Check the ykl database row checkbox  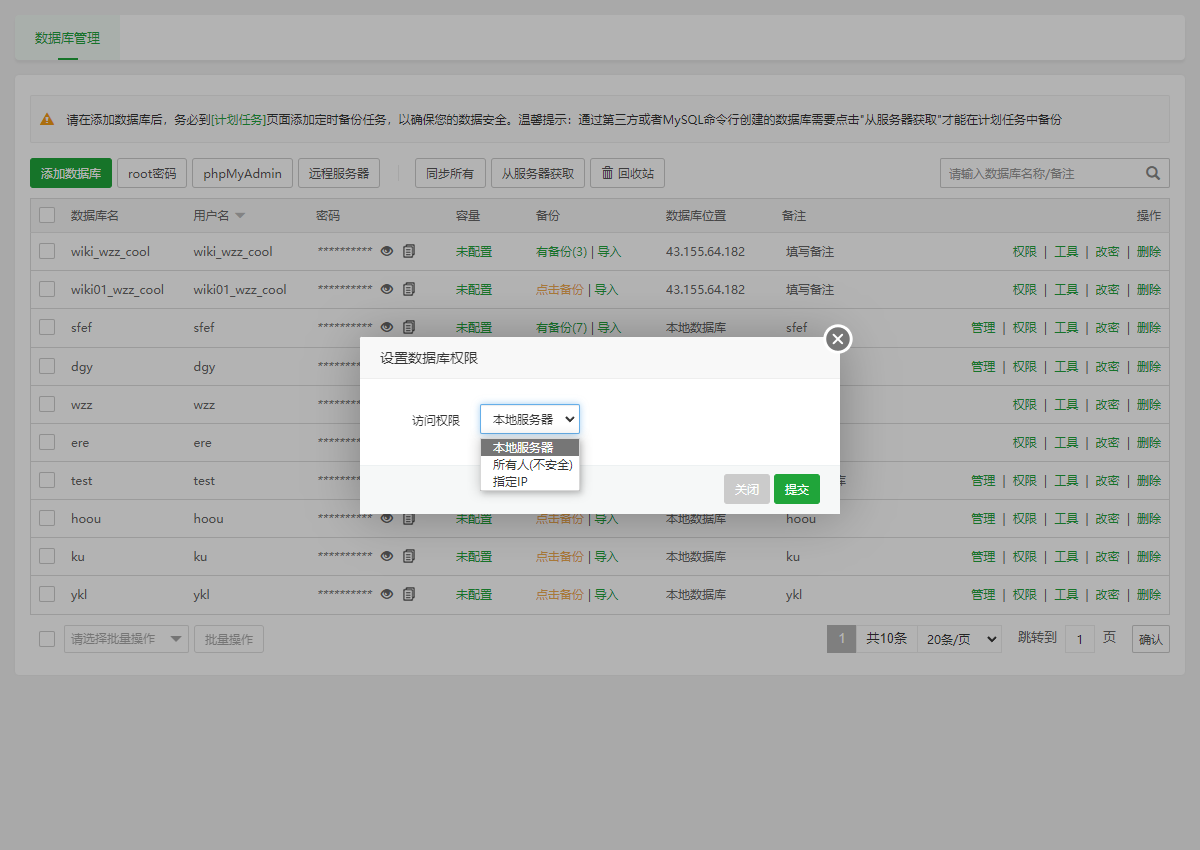click(47, 594)
